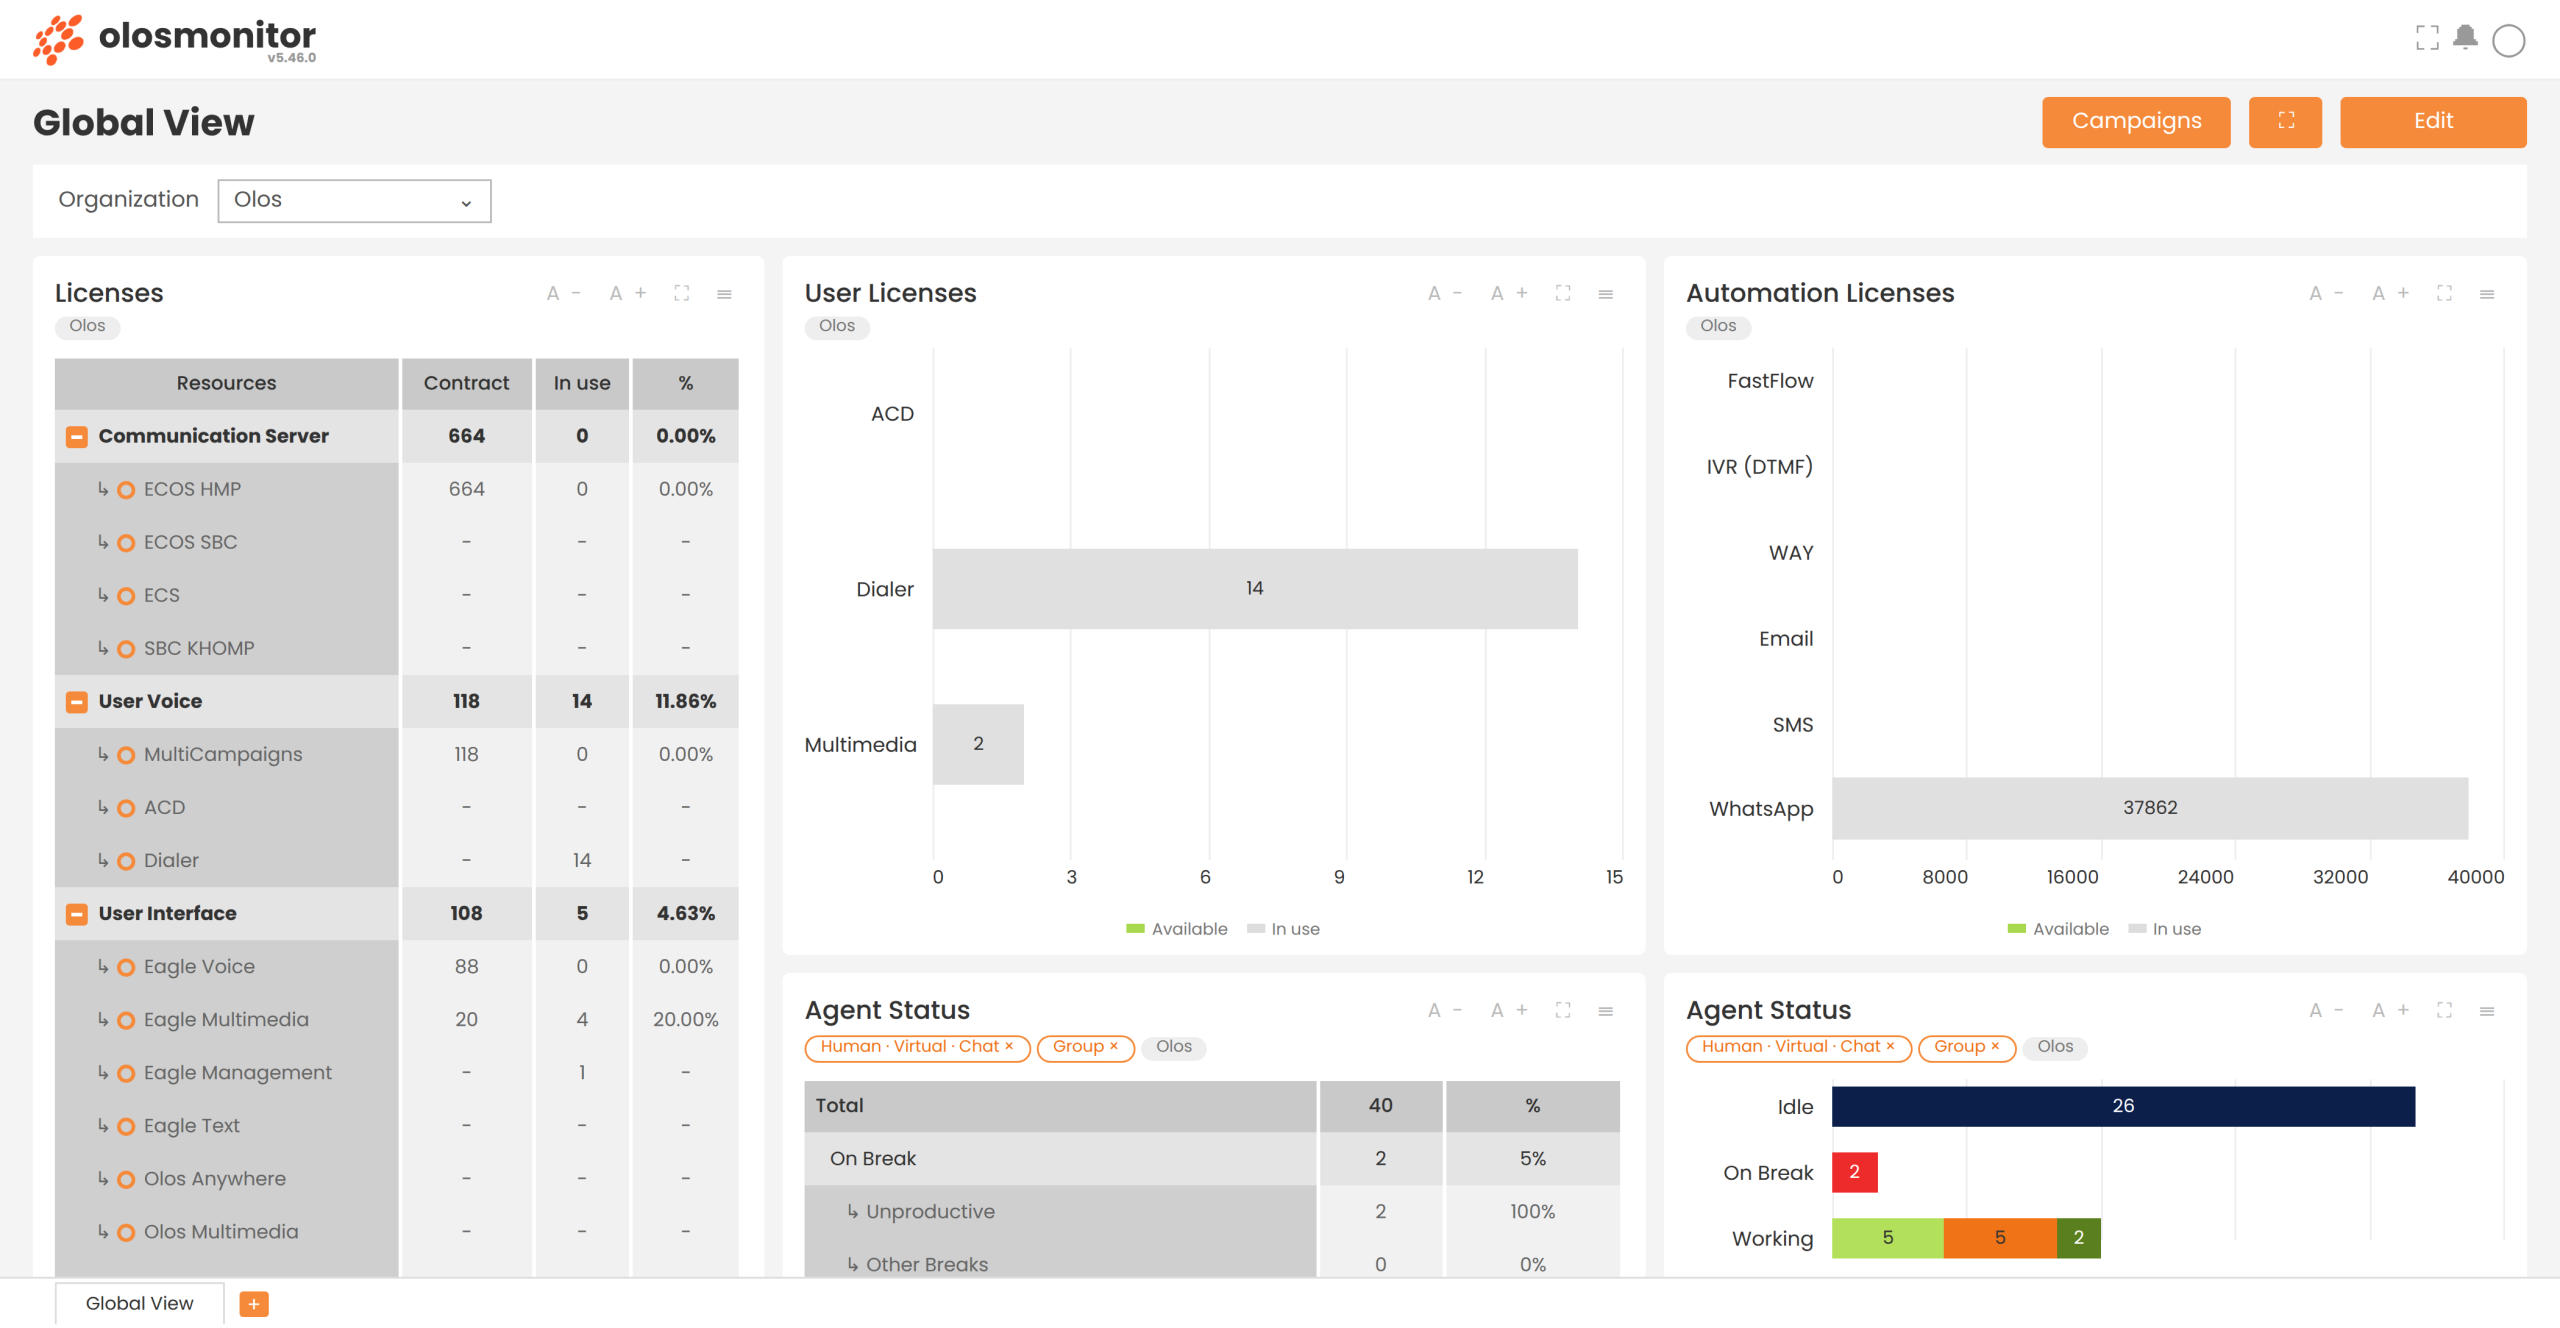The width and height of the screenshot is (2560, 1328).
Task: Click the Eagle Management row
Action: 397,1072
